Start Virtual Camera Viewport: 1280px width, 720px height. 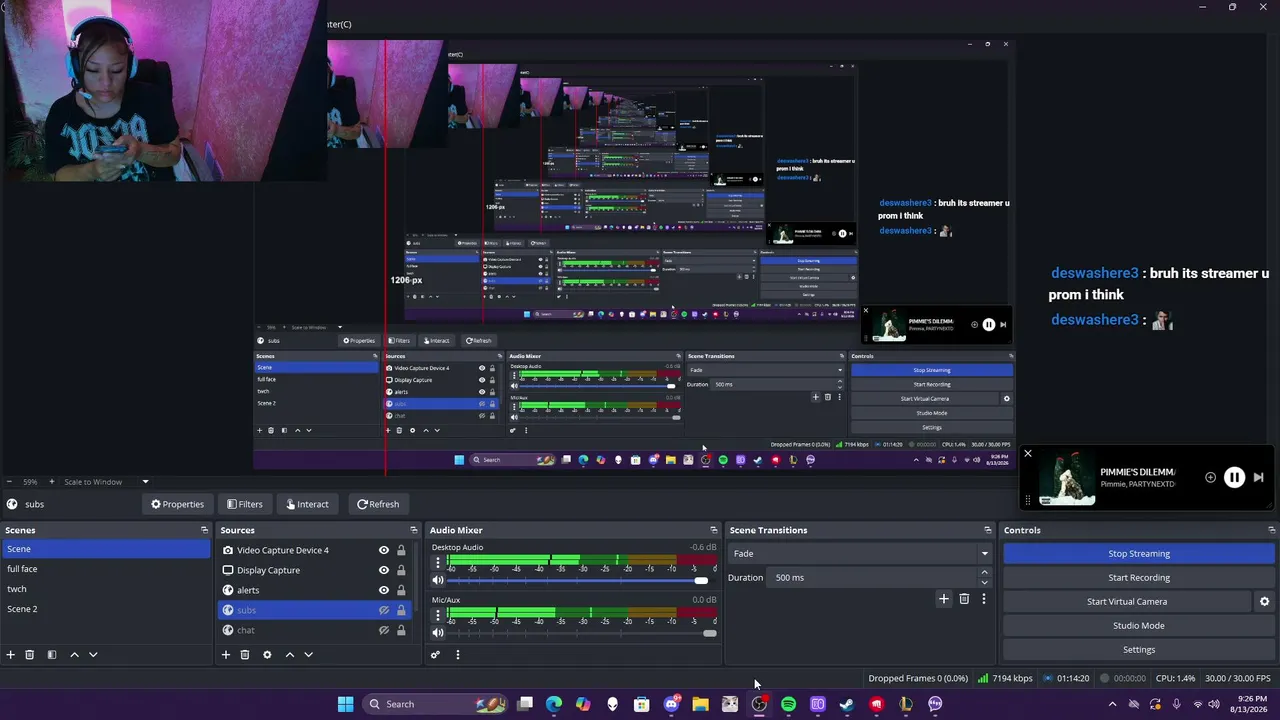(x=1127, y=602)
